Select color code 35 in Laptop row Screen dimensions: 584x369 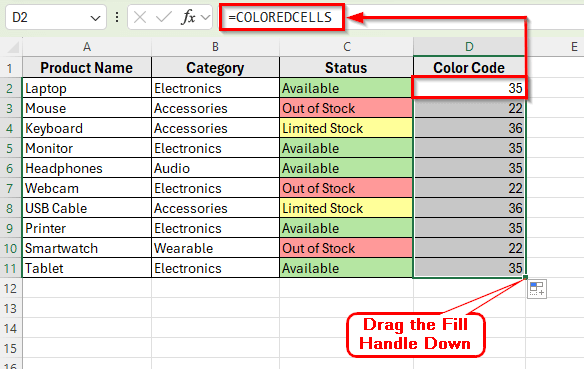(469, 88)
